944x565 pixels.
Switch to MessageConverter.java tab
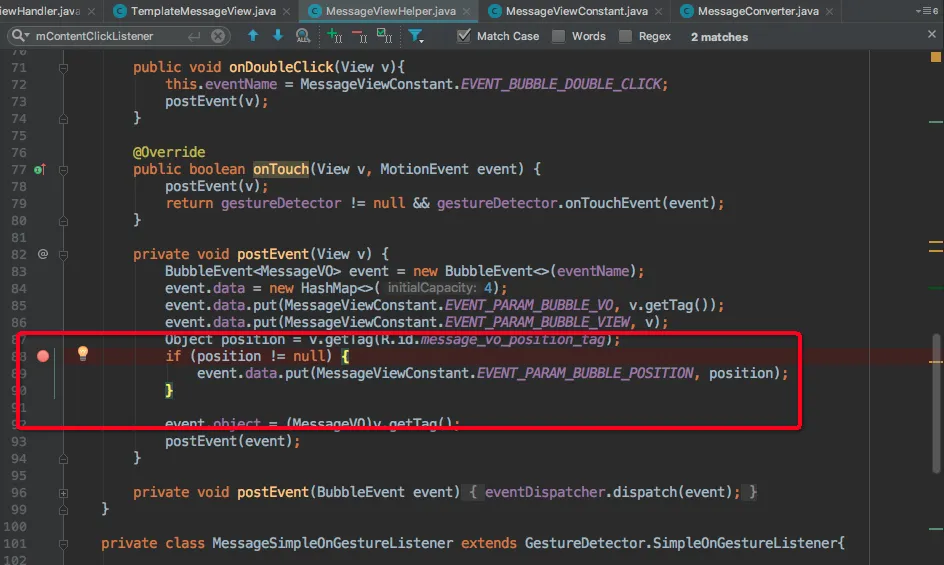click(x=758, y=11)
